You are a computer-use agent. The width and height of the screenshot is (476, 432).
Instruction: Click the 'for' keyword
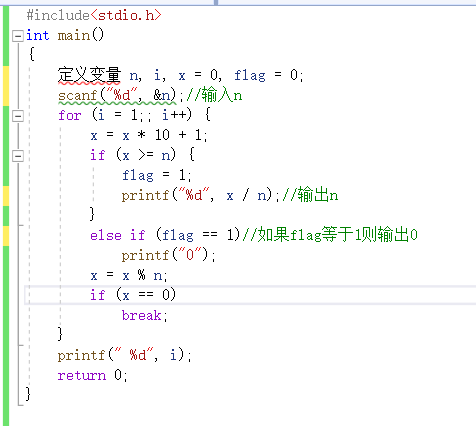pyautogui.click(x=70, y=115)
